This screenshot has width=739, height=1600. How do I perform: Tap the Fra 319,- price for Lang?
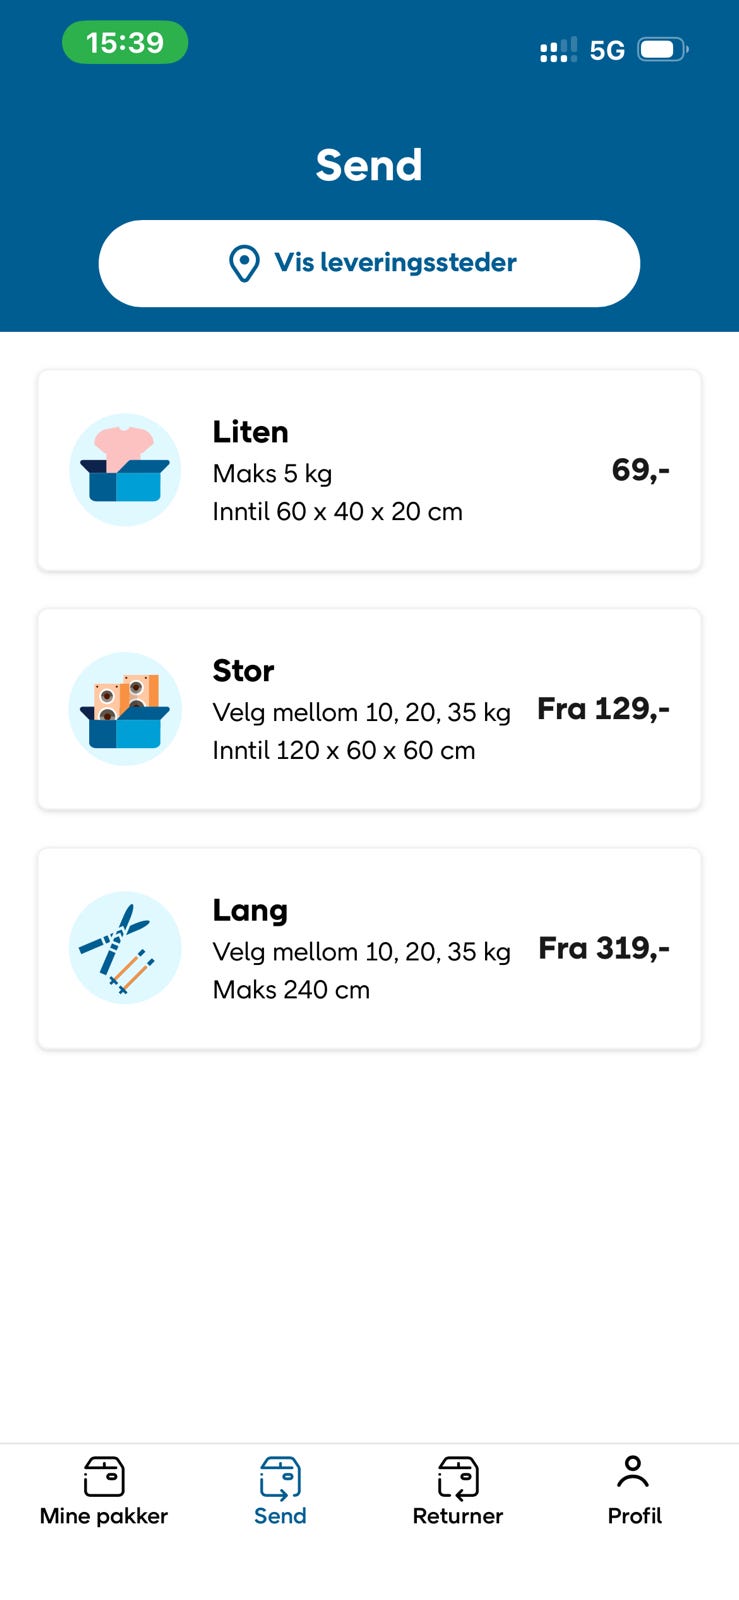(604, 948)
